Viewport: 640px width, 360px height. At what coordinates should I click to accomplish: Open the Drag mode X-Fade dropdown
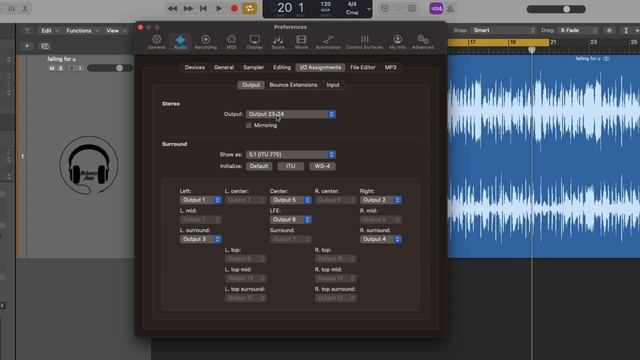pyautogui.click(x=578, y=30)
